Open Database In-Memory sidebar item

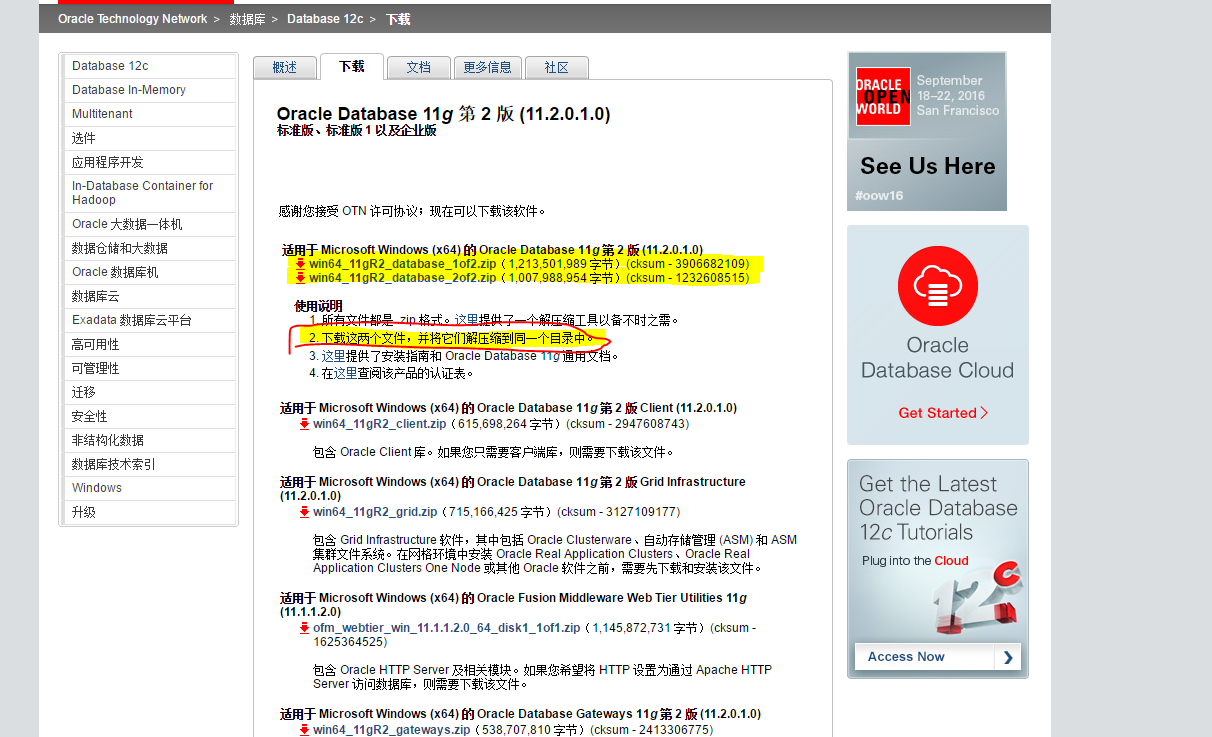point(150,90)
